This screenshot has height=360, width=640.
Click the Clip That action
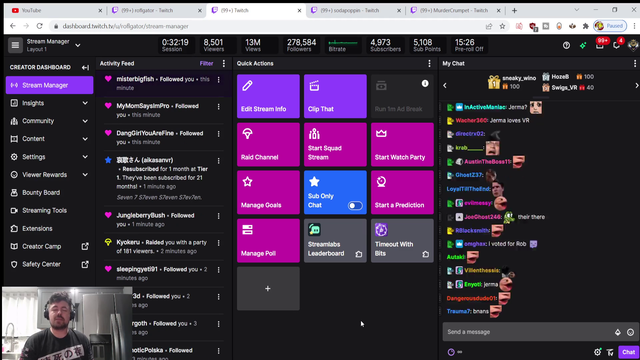click(x=335, y=96)
